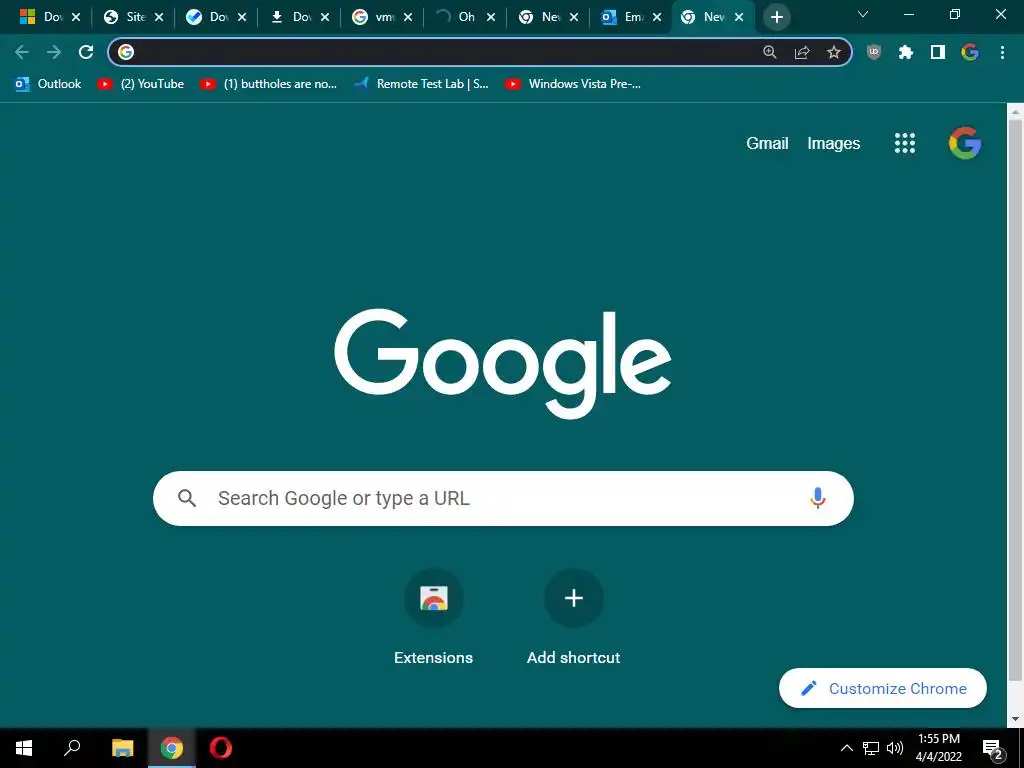Show hidden system tray icons

(846, 748)
